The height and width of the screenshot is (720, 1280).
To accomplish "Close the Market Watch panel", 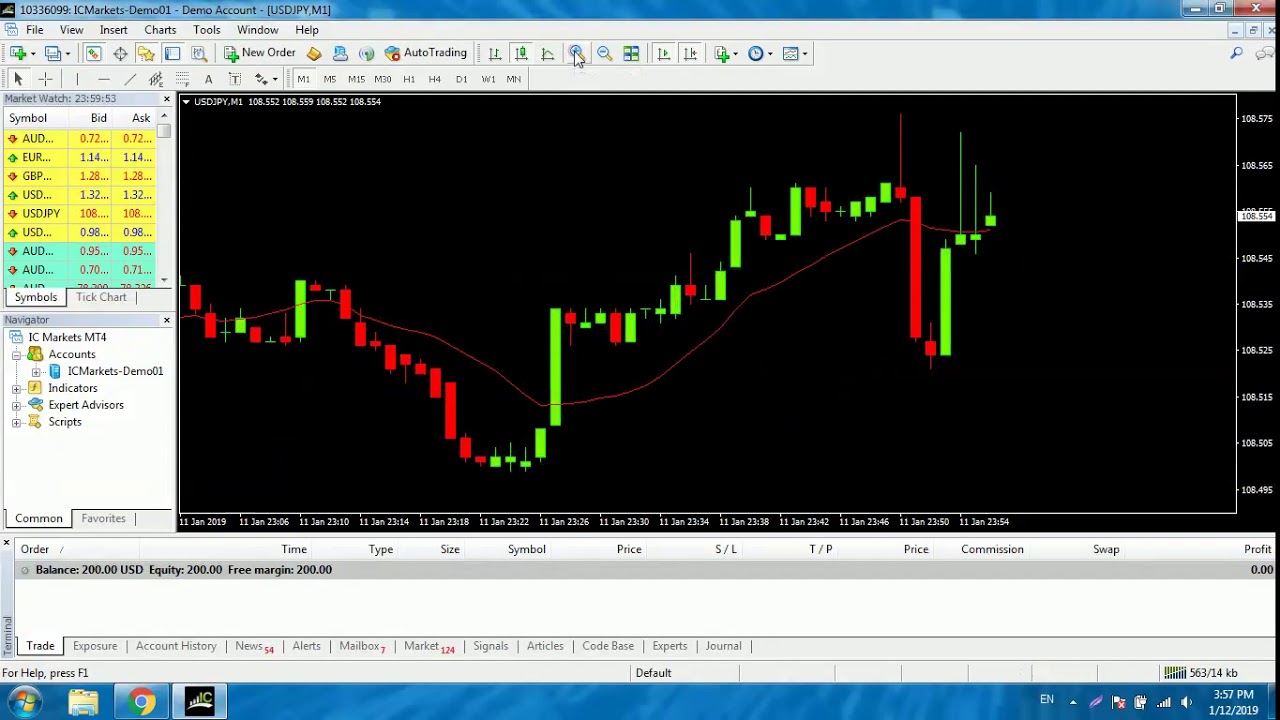I will 166,99.
